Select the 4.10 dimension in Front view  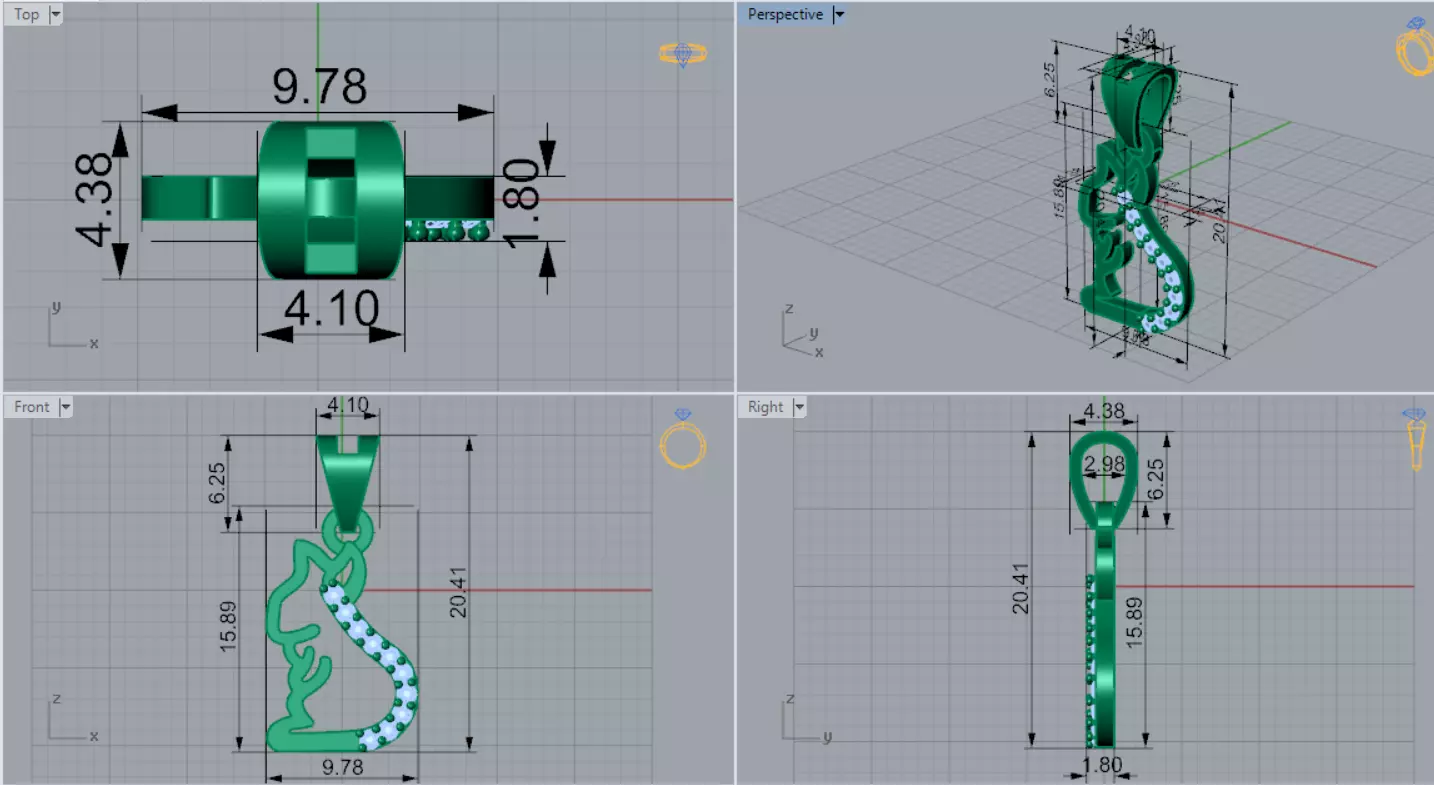pos(347,406)
